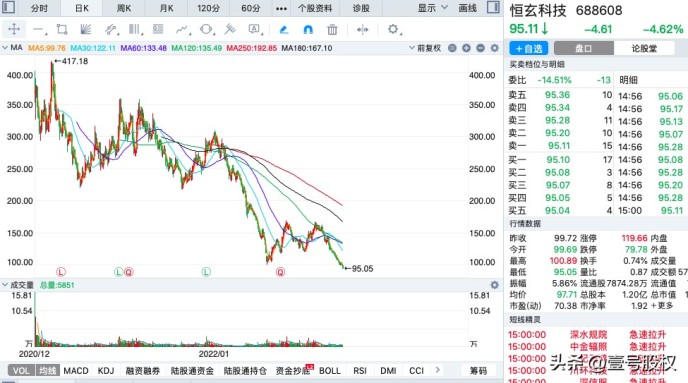Switch to the 月K monthly chart tab
The image size is (688, 383).
pyautogui.click(x=166, y=8)
